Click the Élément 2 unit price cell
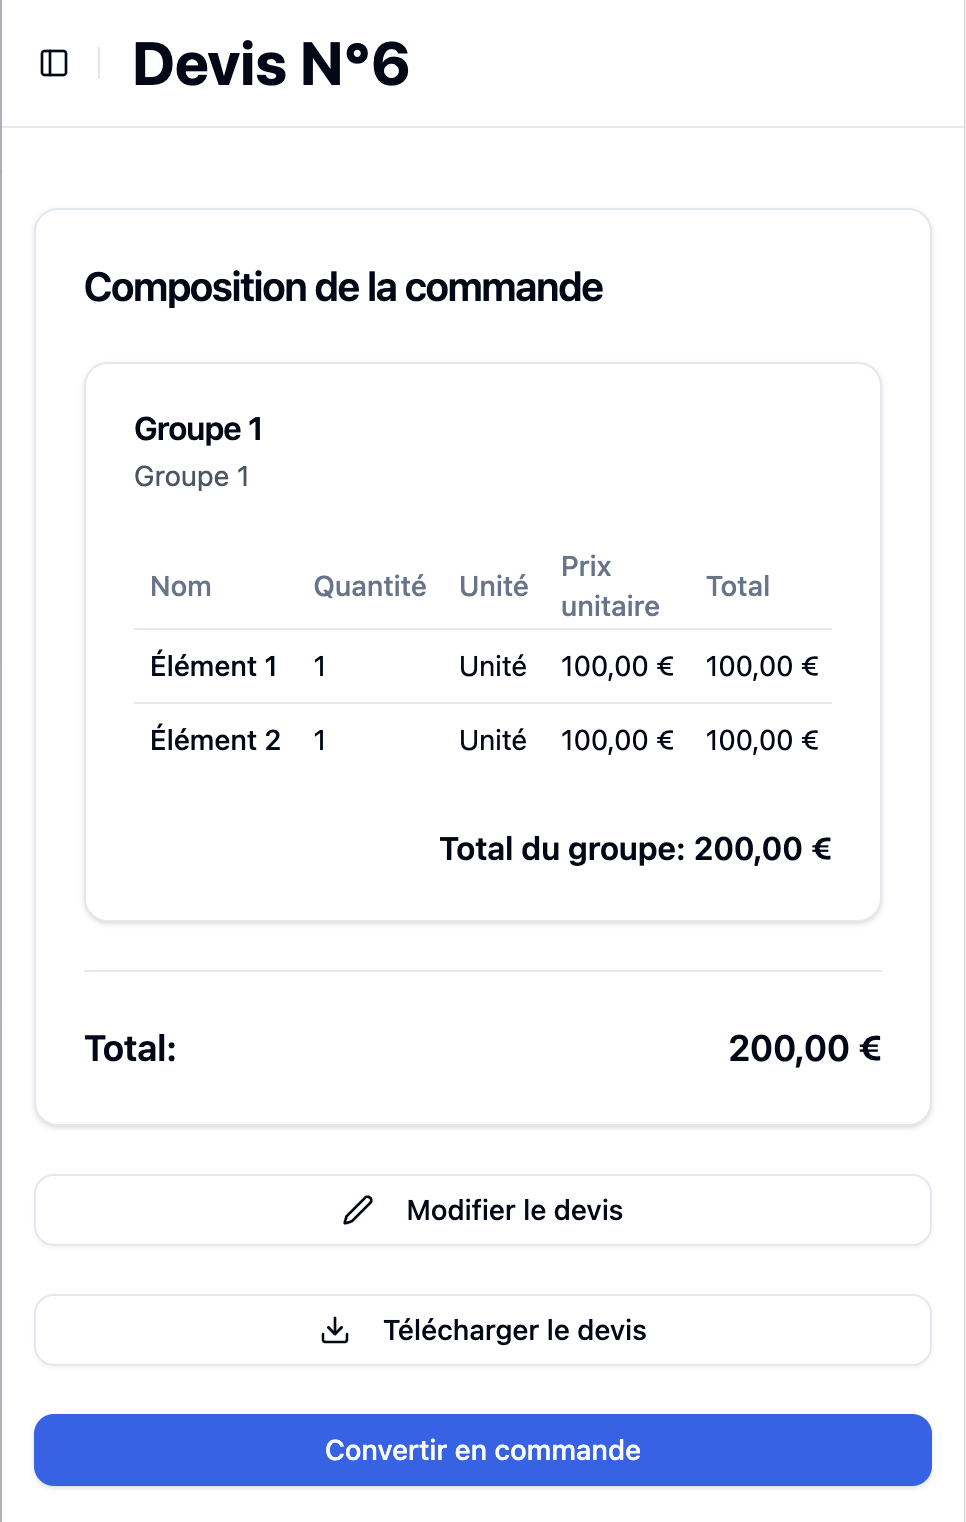Screen dimensions: 966x1522 [x=617, y=740]
